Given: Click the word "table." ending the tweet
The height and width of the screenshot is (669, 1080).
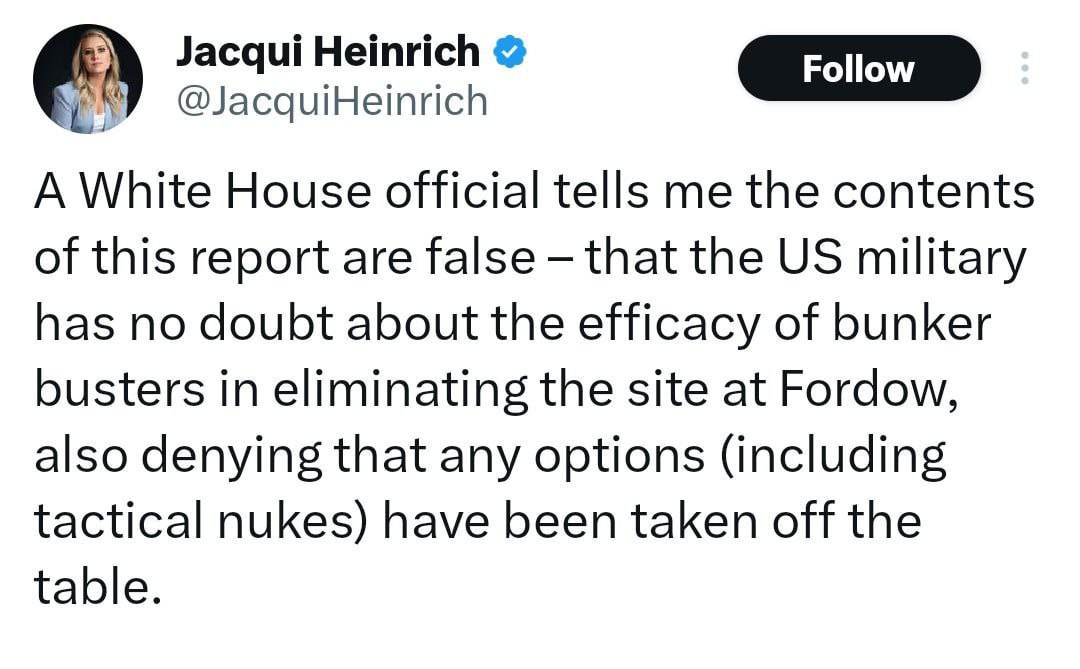Looking at the screenshot, I should pos(97,587).
